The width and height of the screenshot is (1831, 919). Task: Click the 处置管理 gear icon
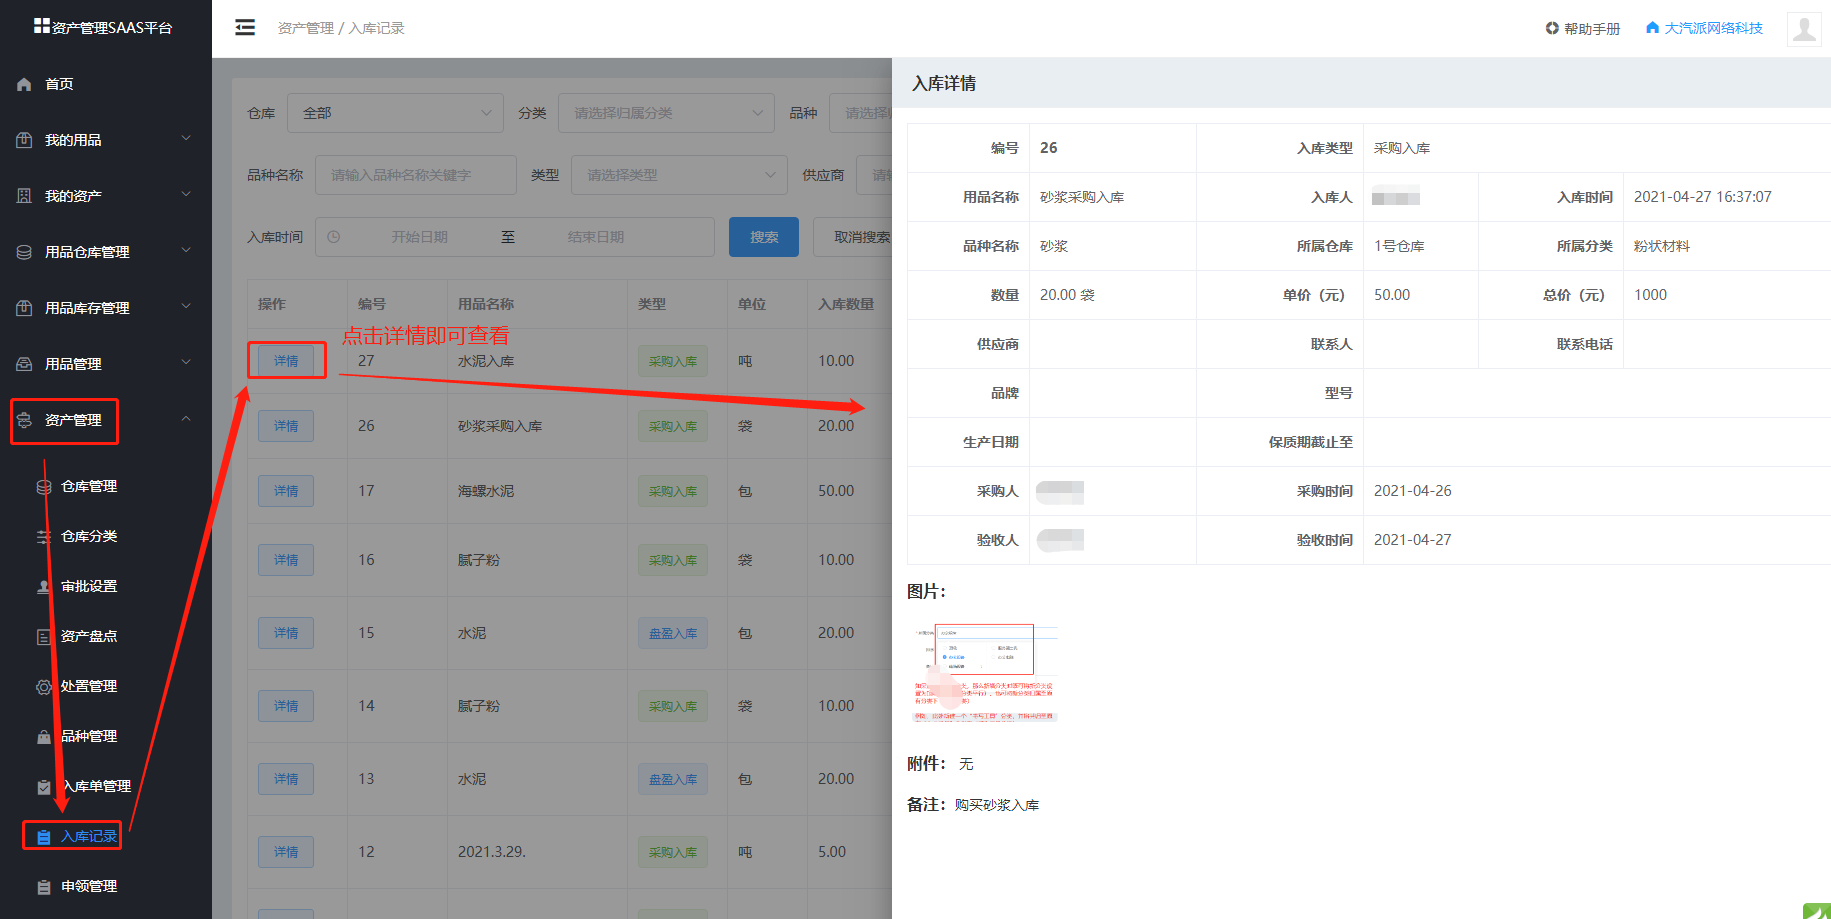[44, 687]
